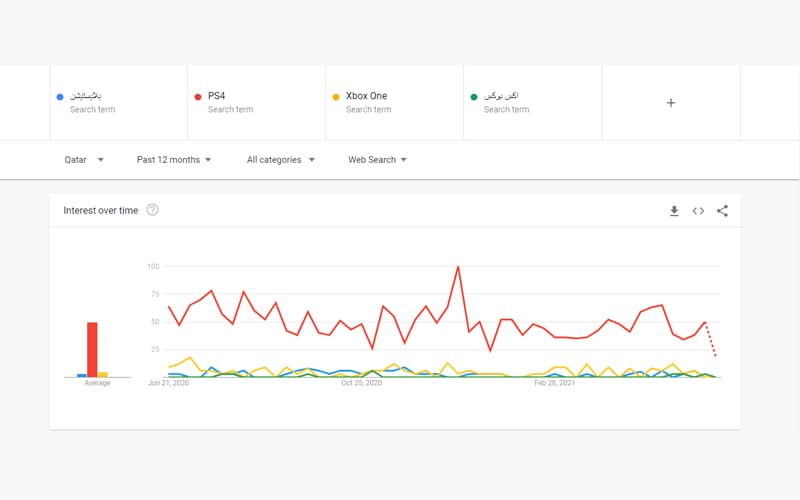Open the Qatar region dropdown
Screen dimensions: 800x500
pos(81,159)
